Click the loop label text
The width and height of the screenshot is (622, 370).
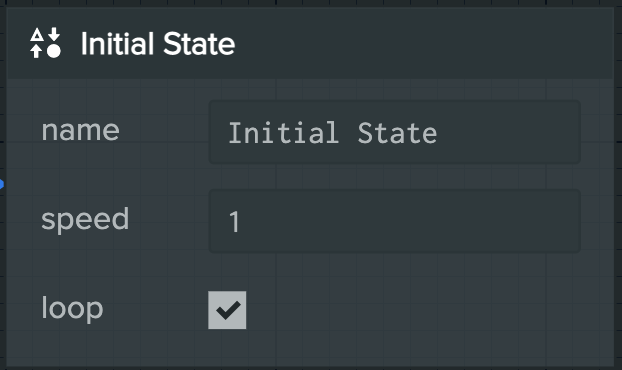point(72,309)
